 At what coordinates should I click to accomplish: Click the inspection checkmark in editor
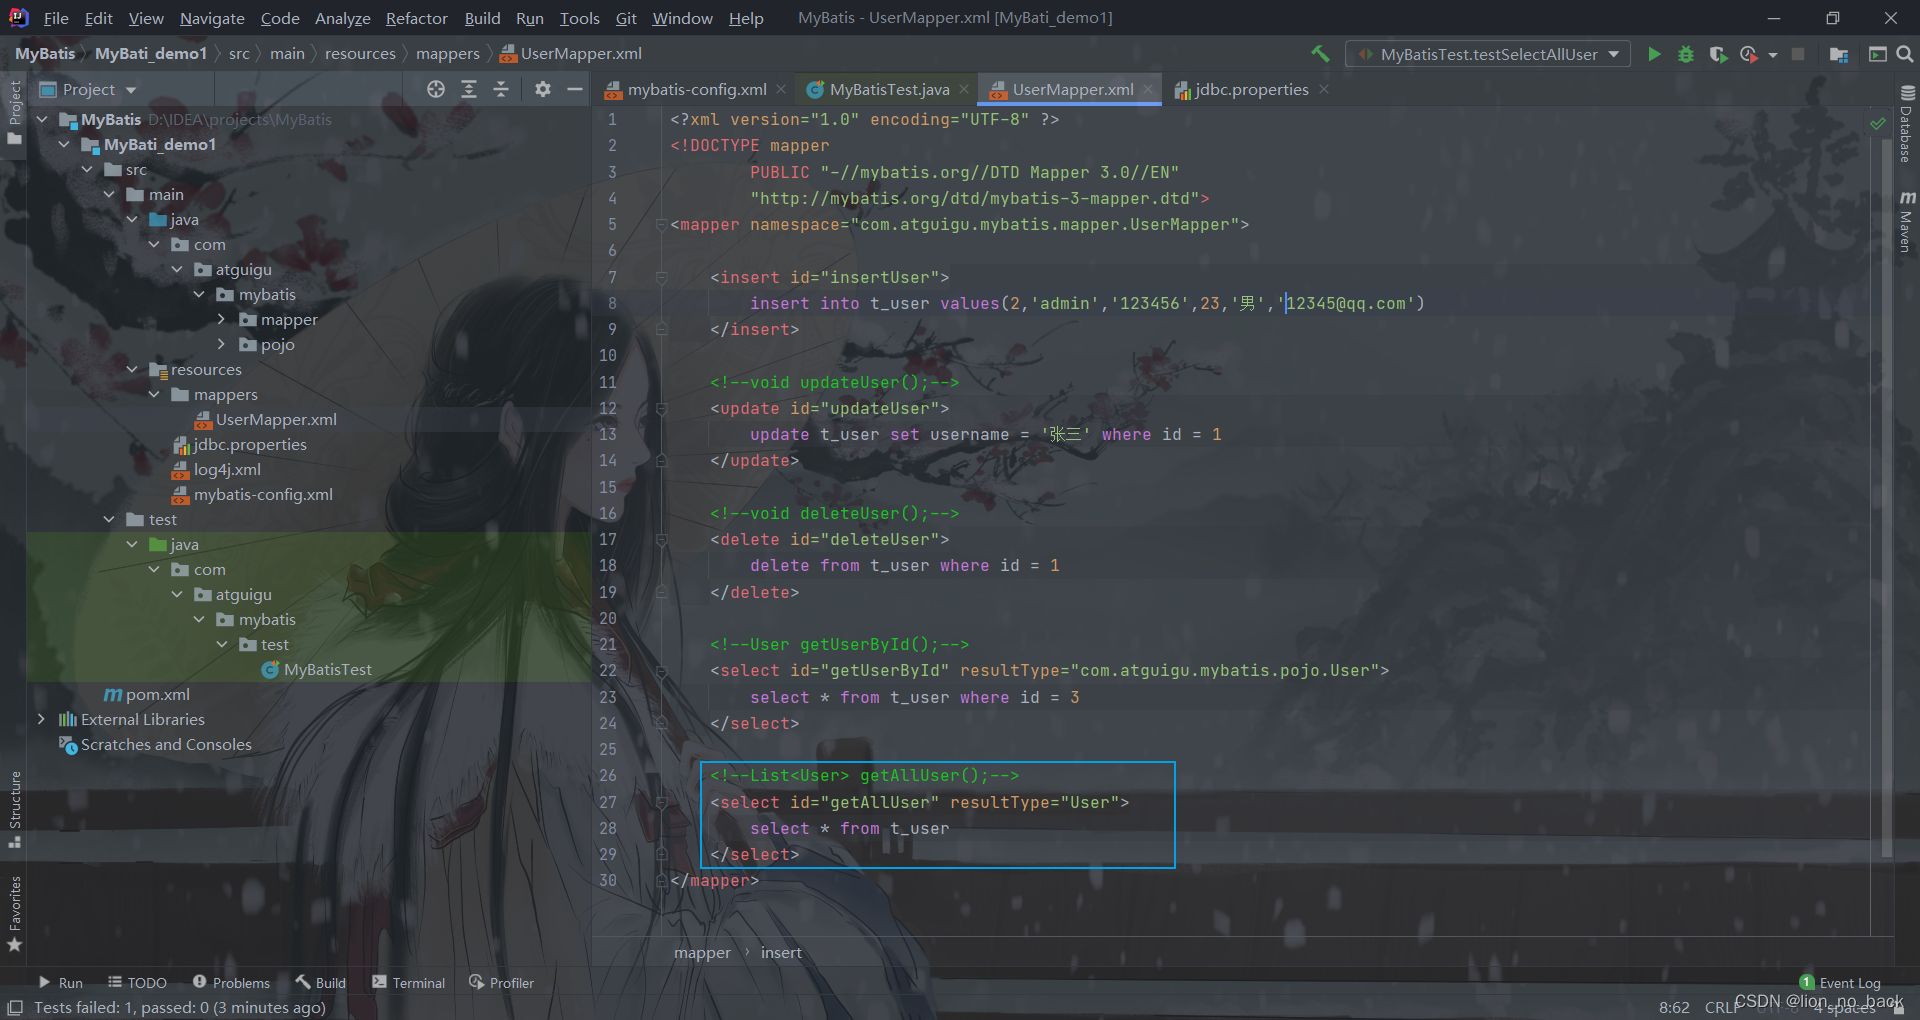tap(1878, 123)
